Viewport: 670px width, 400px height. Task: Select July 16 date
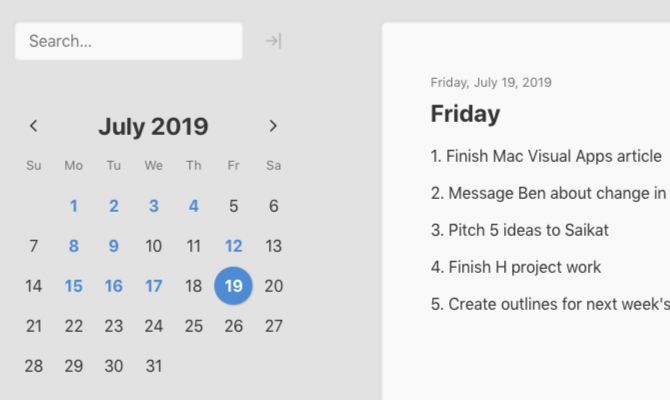pyautogui.click(x=114, y=286)
